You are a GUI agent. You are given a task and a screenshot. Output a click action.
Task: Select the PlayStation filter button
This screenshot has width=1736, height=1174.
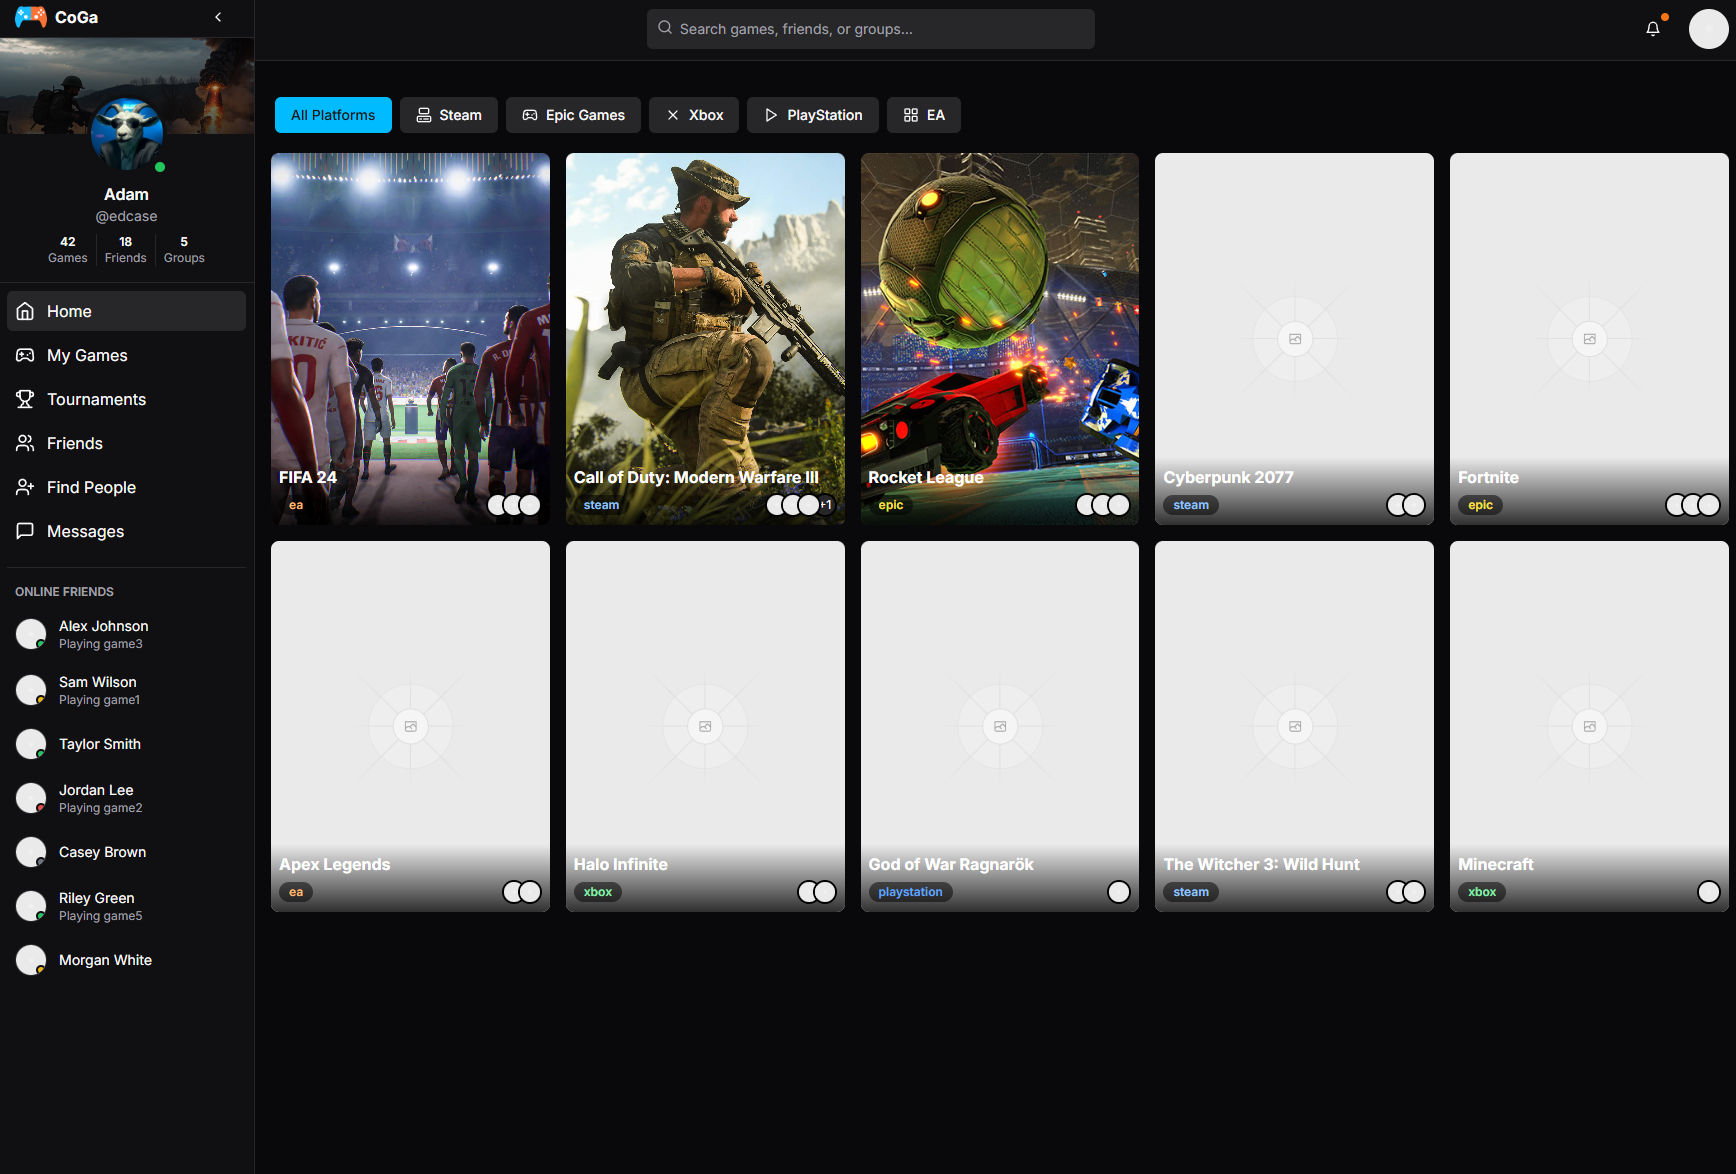[x=813, y=115]
